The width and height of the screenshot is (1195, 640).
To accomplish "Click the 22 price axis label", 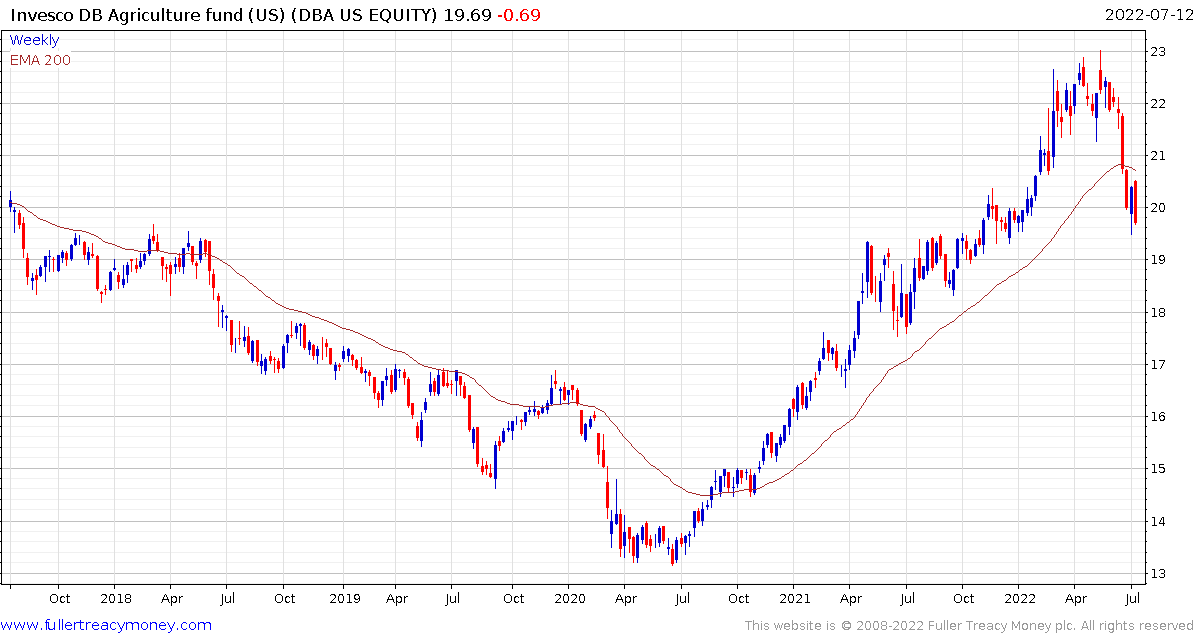I will tap(1158, 104).
